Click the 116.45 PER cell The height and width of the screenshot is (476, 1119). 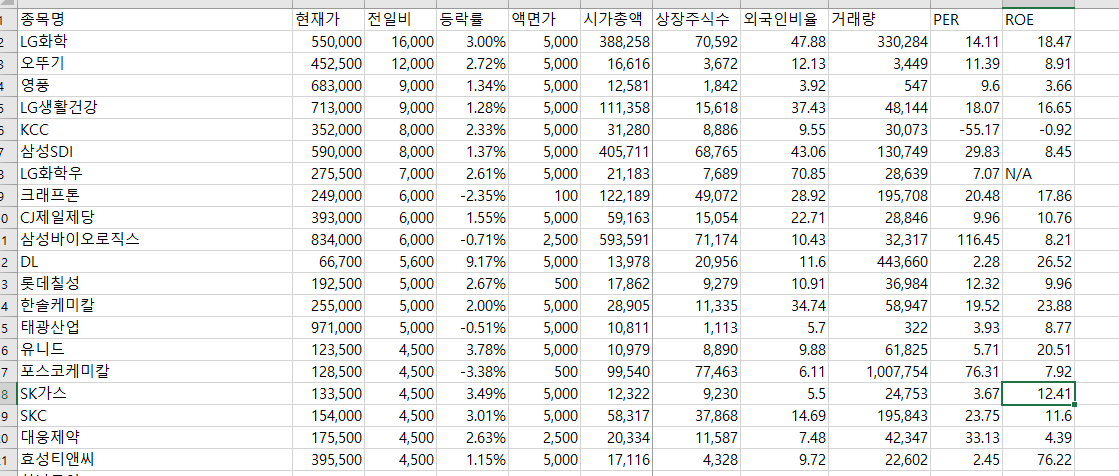(966, 240)
